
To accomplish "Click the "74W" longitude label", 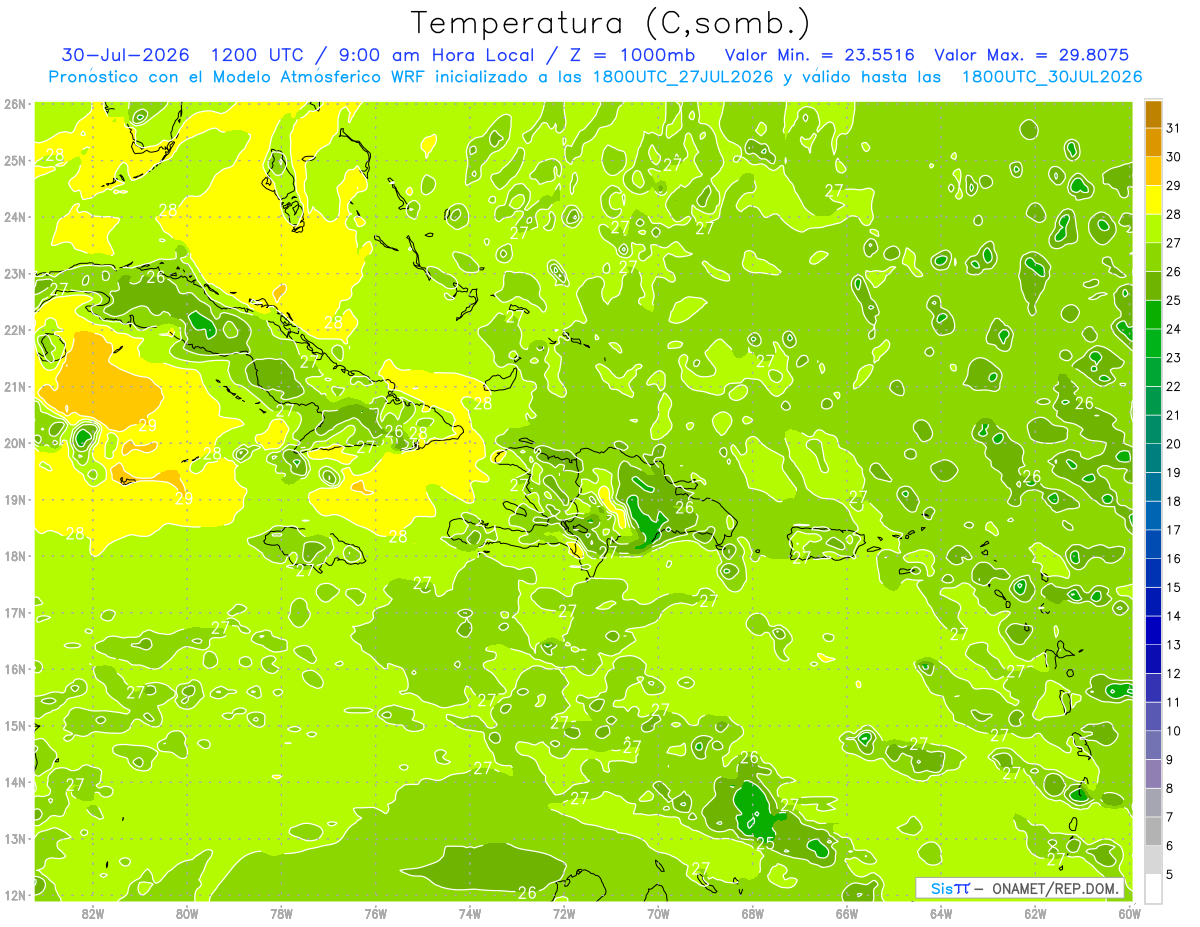I will [470, 913].
